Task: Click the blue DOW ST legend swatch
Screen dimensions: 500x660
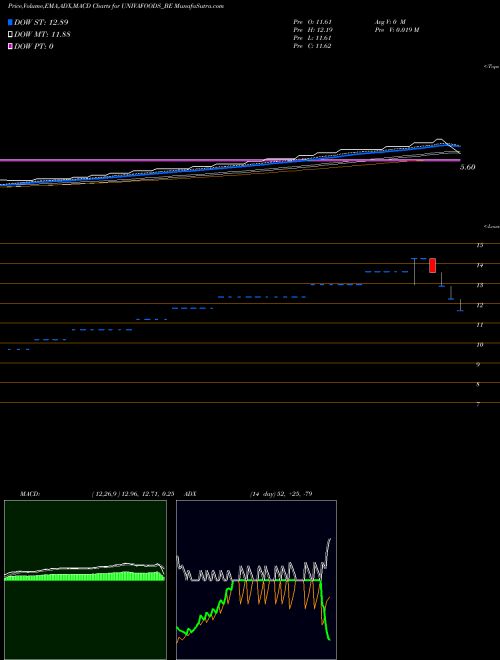Action: [x=10, y=22]
